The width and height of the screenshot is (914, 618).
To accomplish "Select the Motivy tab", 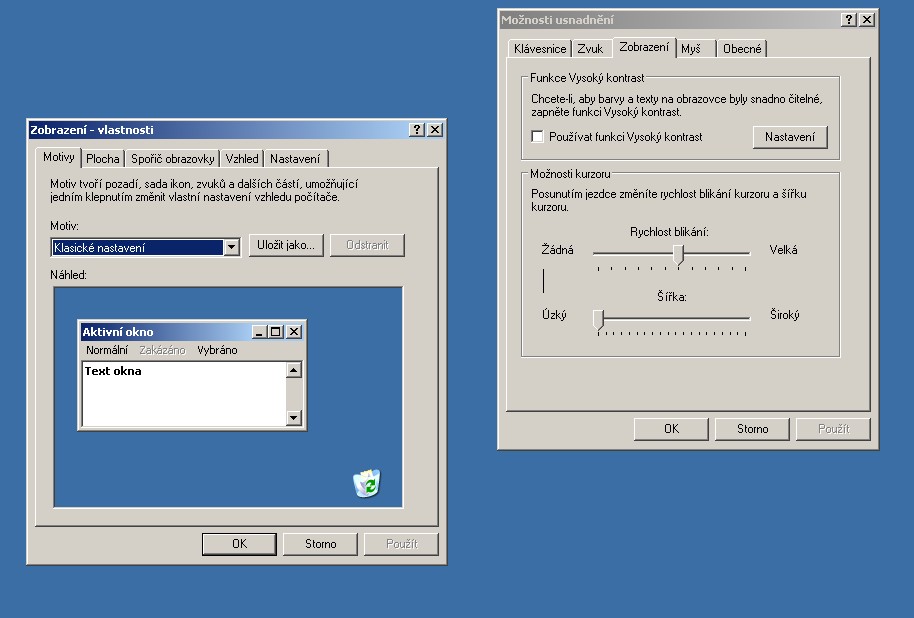I will coord(59,157).
